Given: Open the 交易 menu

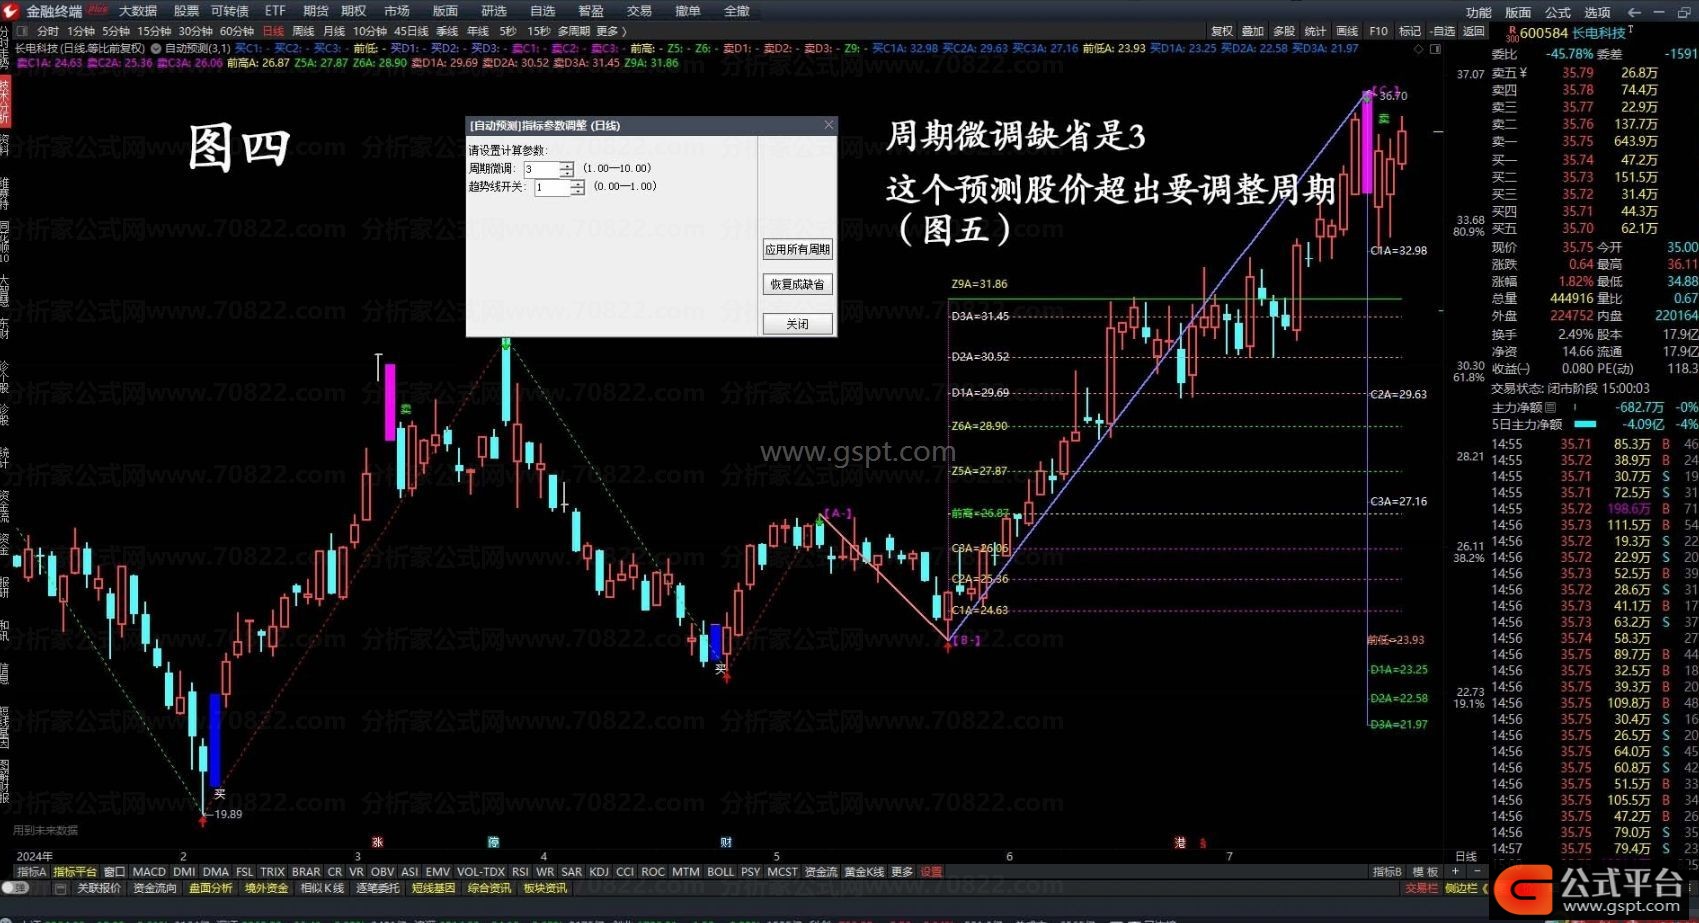Looking at the screenshot, I should pyautogui.click(x=639, y=11).
